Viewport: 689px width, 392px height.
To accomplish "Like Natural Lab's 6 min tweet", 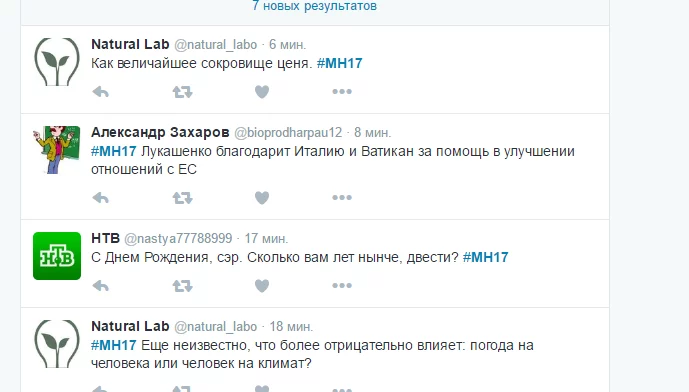I will click(x=262, y=92).
